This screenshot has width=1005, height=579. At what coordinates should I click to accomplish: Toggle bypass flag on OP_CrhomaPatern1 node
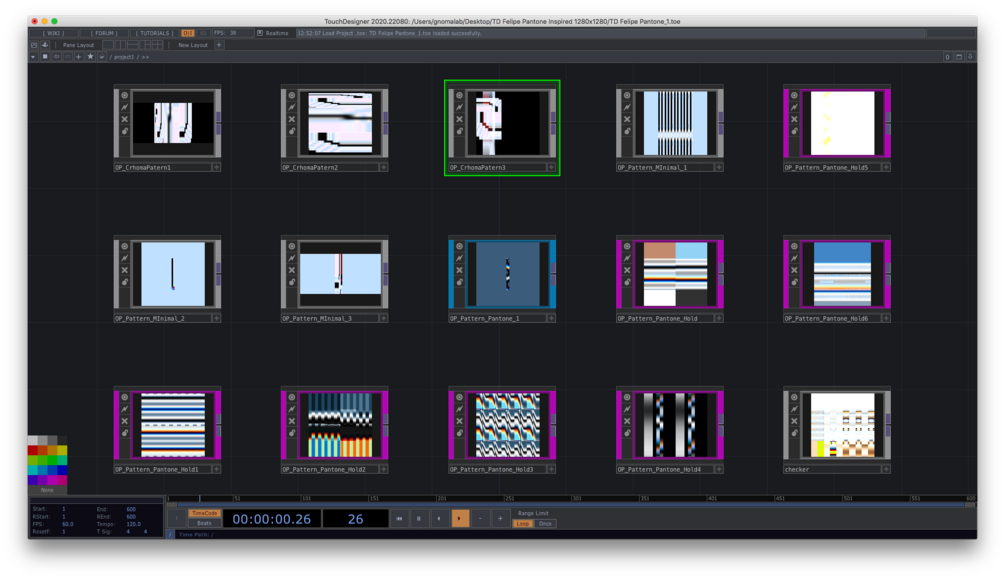[x=124, y=119]
